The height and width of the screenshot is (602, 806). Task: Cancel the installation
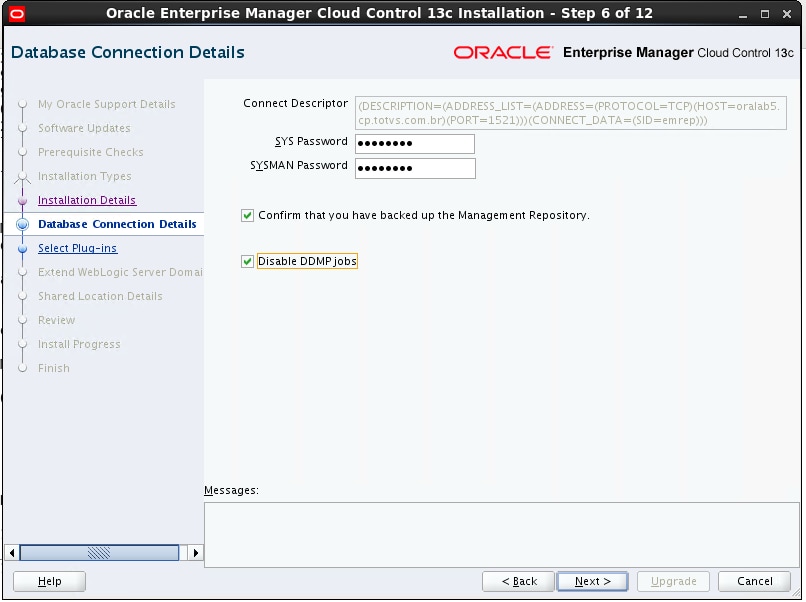coord(754,581)
